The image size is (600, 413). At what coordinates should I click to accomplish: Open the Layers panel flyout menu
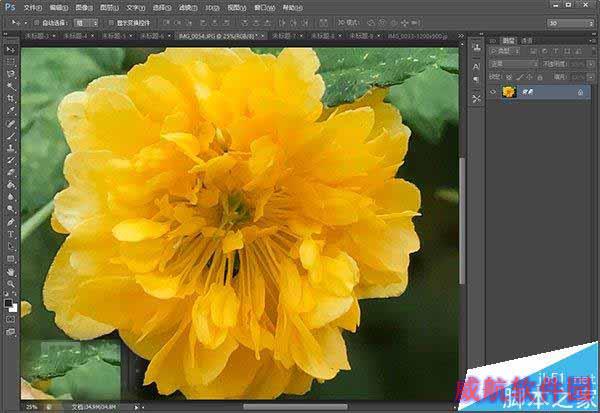click(x=593, y=41)
